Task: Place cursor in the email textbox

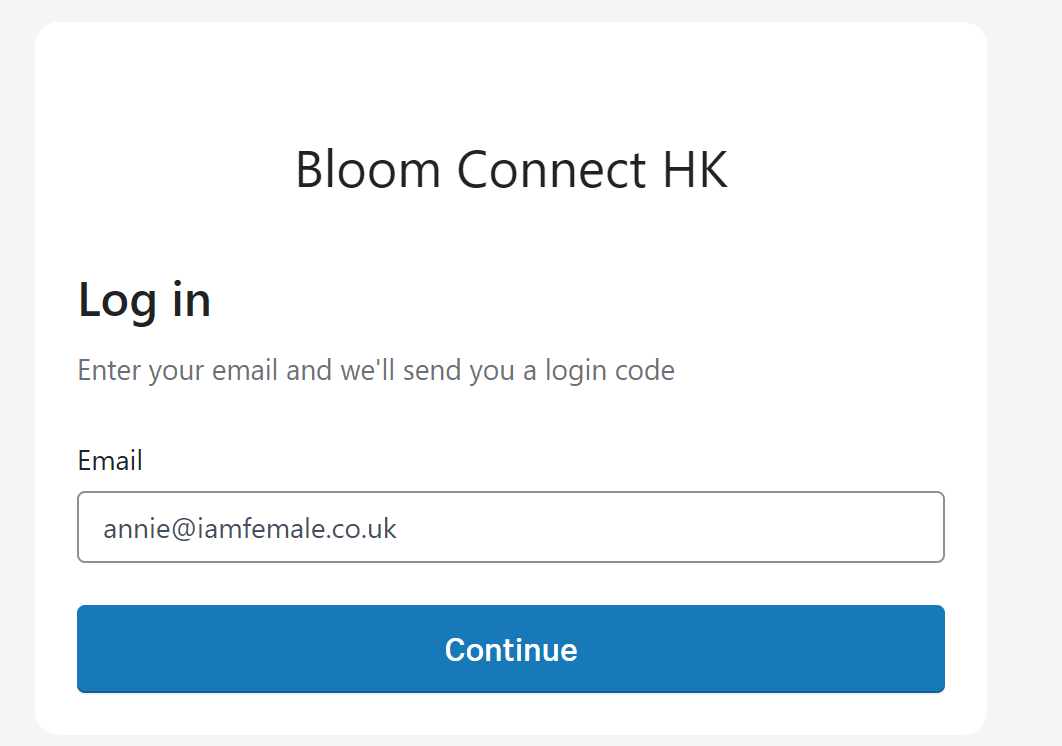Action: pos(600,527)
